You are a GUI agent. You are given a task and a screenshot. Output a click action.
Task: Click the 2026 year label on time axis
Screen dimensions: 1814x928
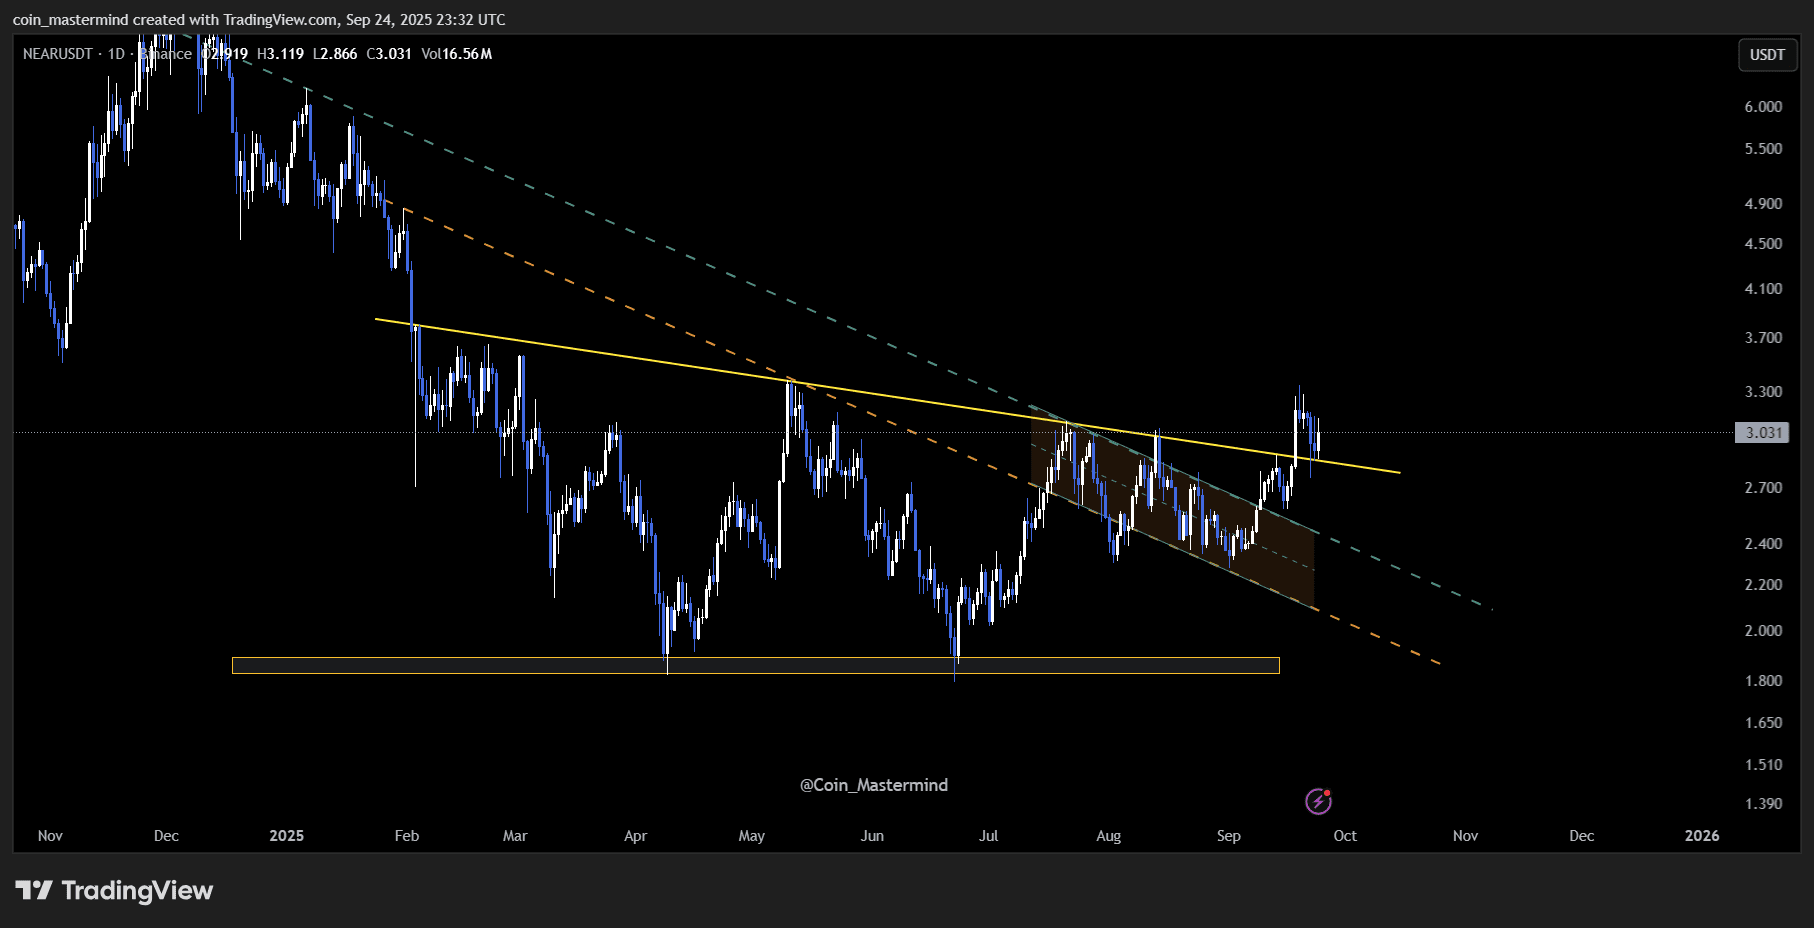[x=1702, y=836]
